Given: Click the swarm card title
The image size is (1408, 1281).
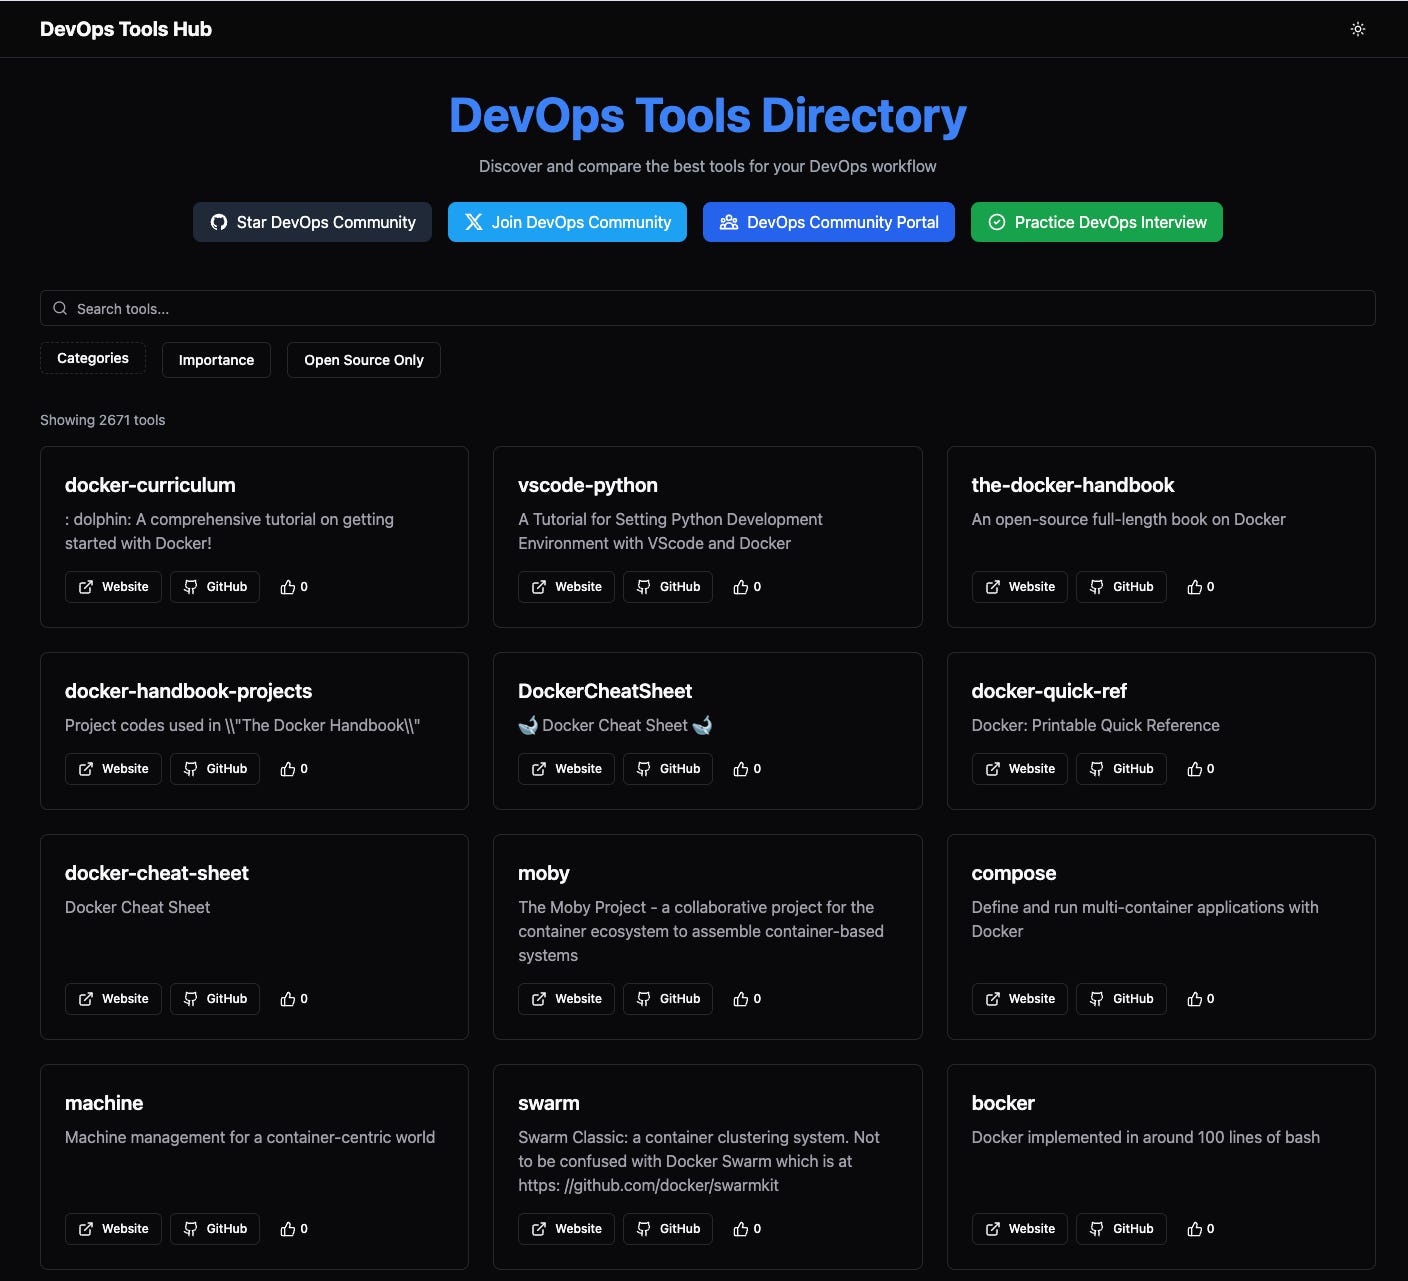Looking at the screenshot, I should point(549,1103).
